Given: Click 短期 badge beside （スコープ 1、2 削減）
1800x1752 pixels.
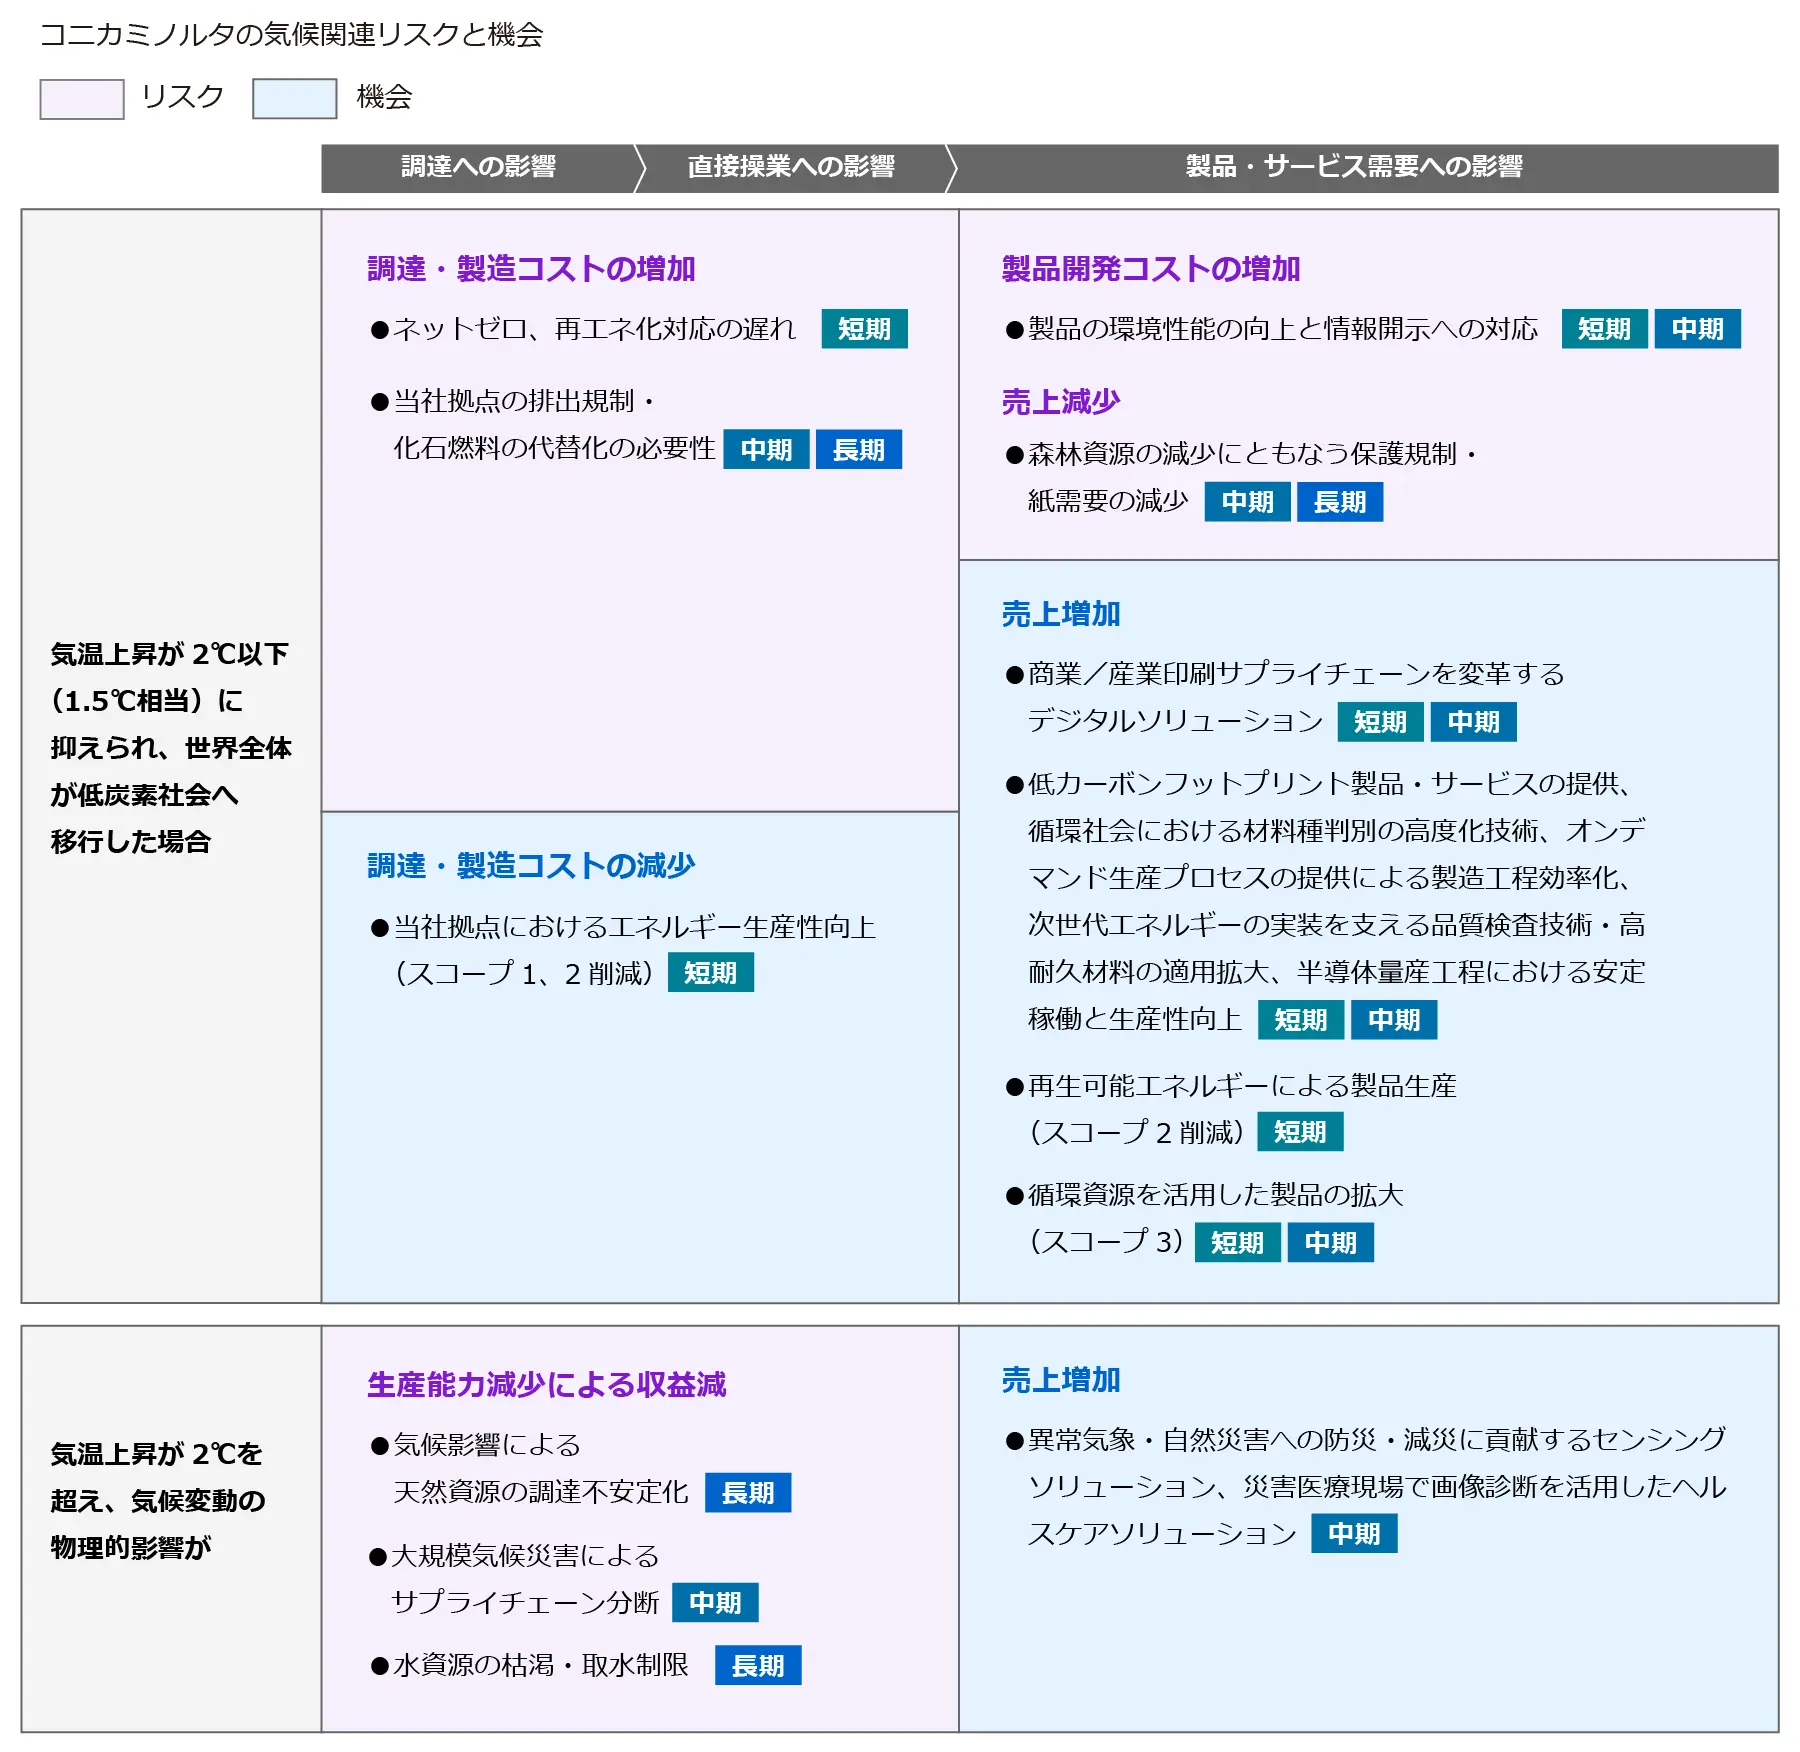Looking at the screenshot, I should point(710,973).
